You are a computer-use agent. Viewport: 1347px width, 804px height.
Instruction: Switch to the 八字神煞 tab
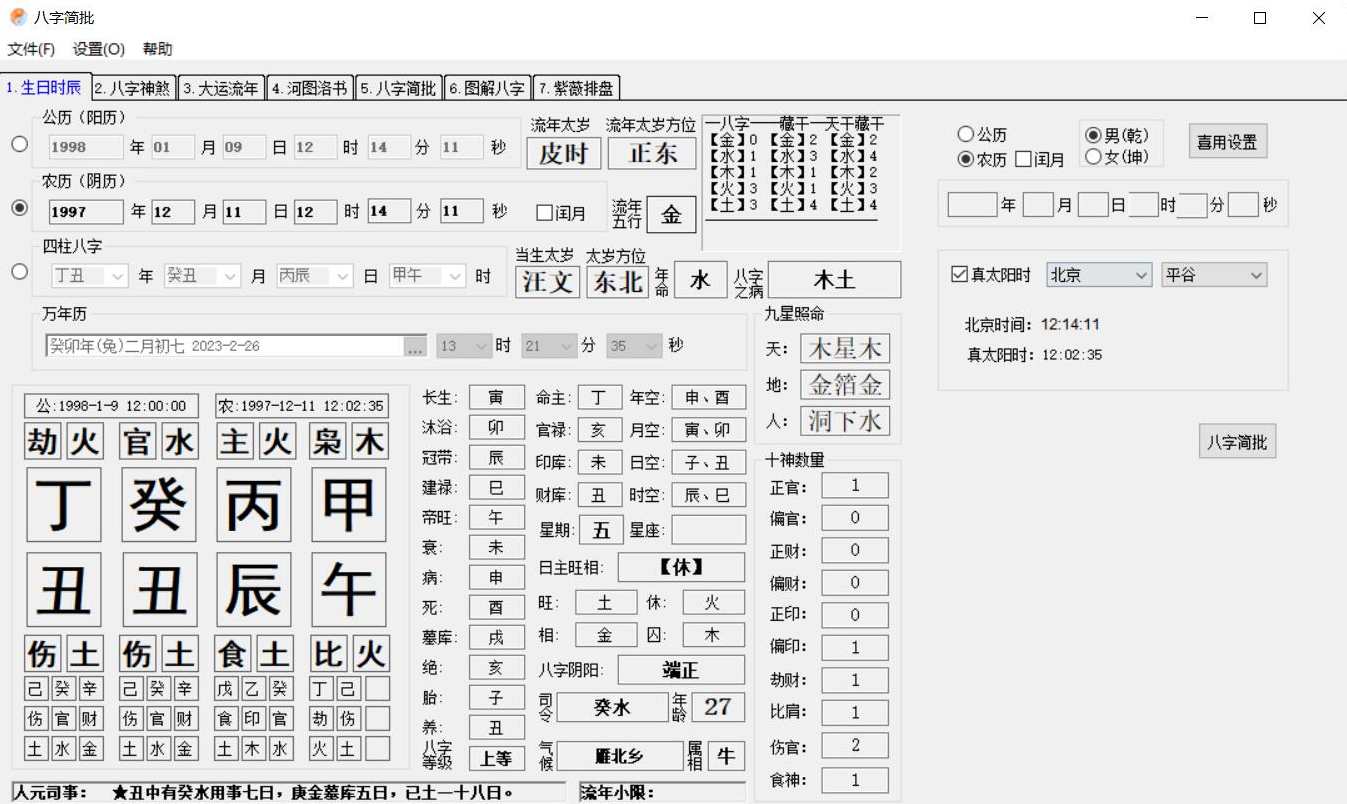pyautogui.click(x=133, y=86)
